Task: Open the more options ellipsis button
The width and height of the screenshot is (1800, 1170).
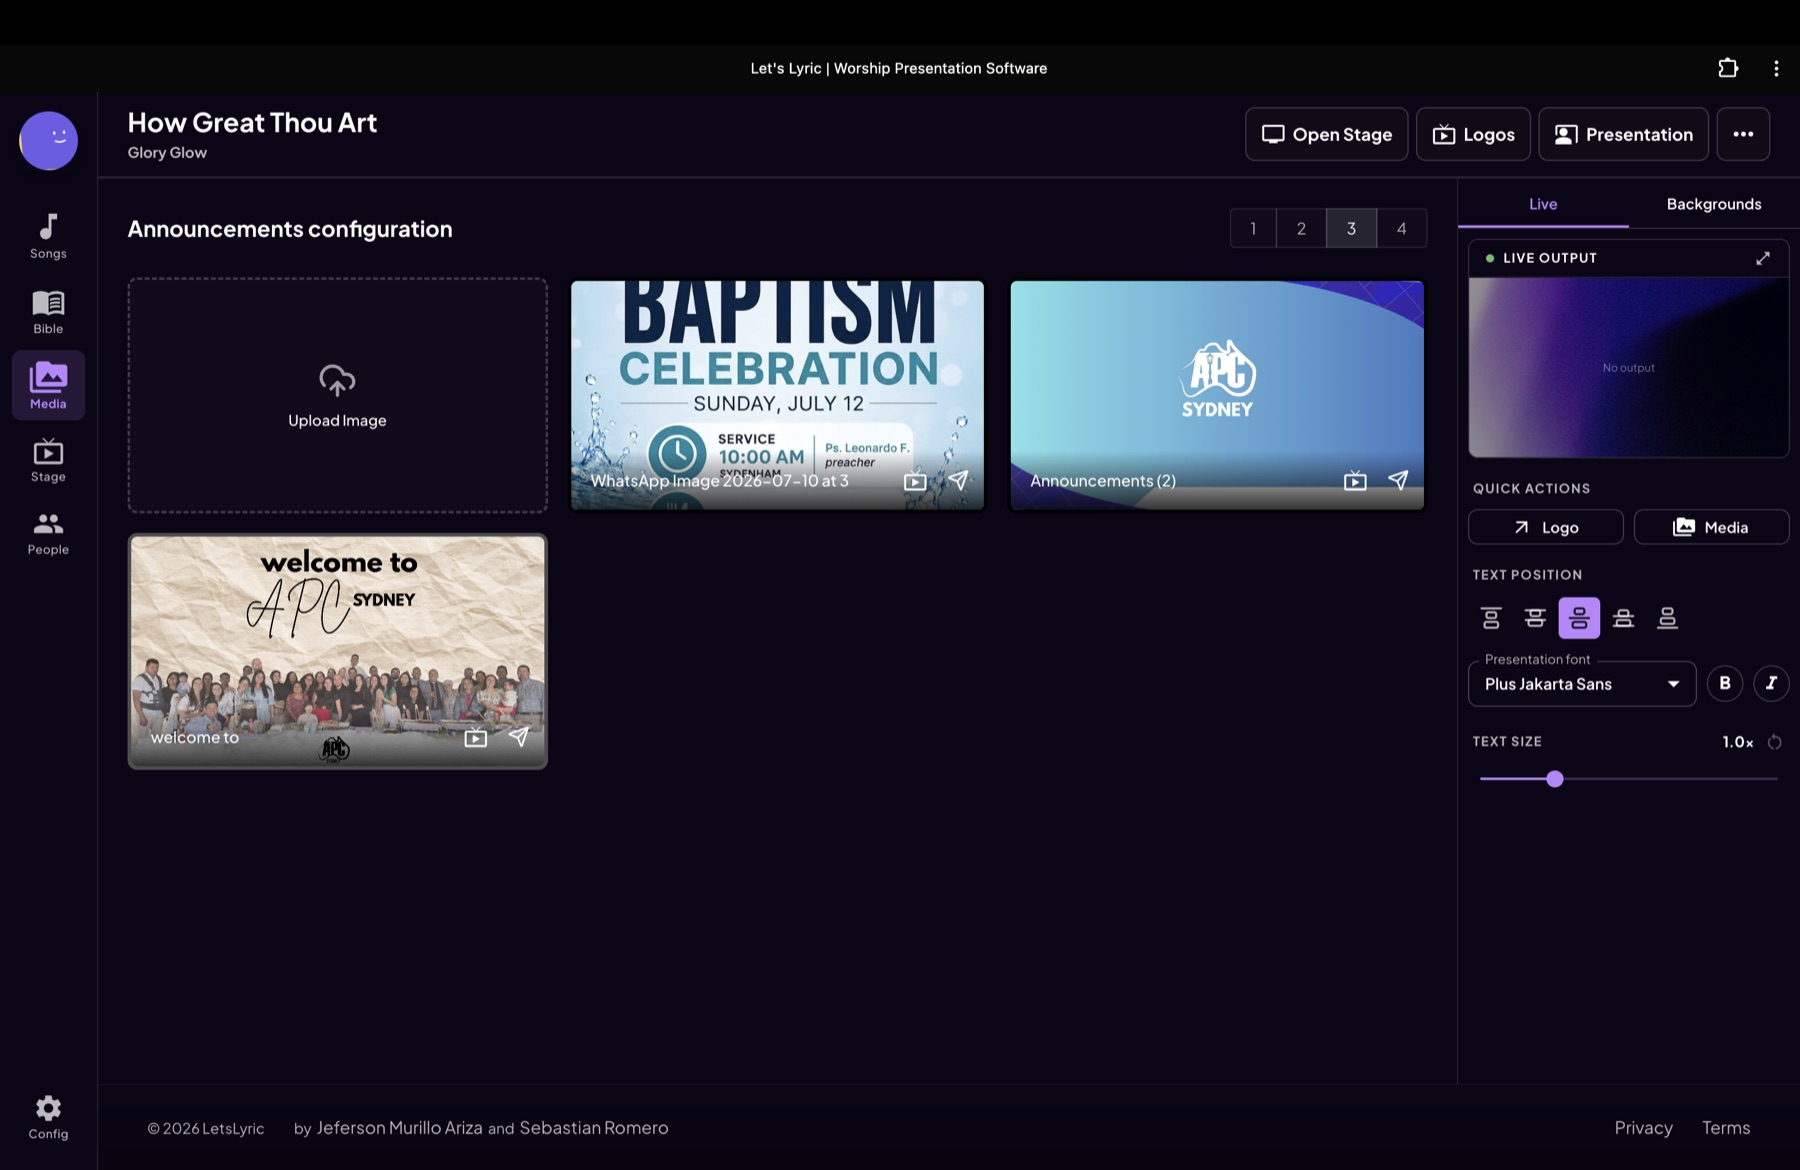Action: [x=1743, y=134]
